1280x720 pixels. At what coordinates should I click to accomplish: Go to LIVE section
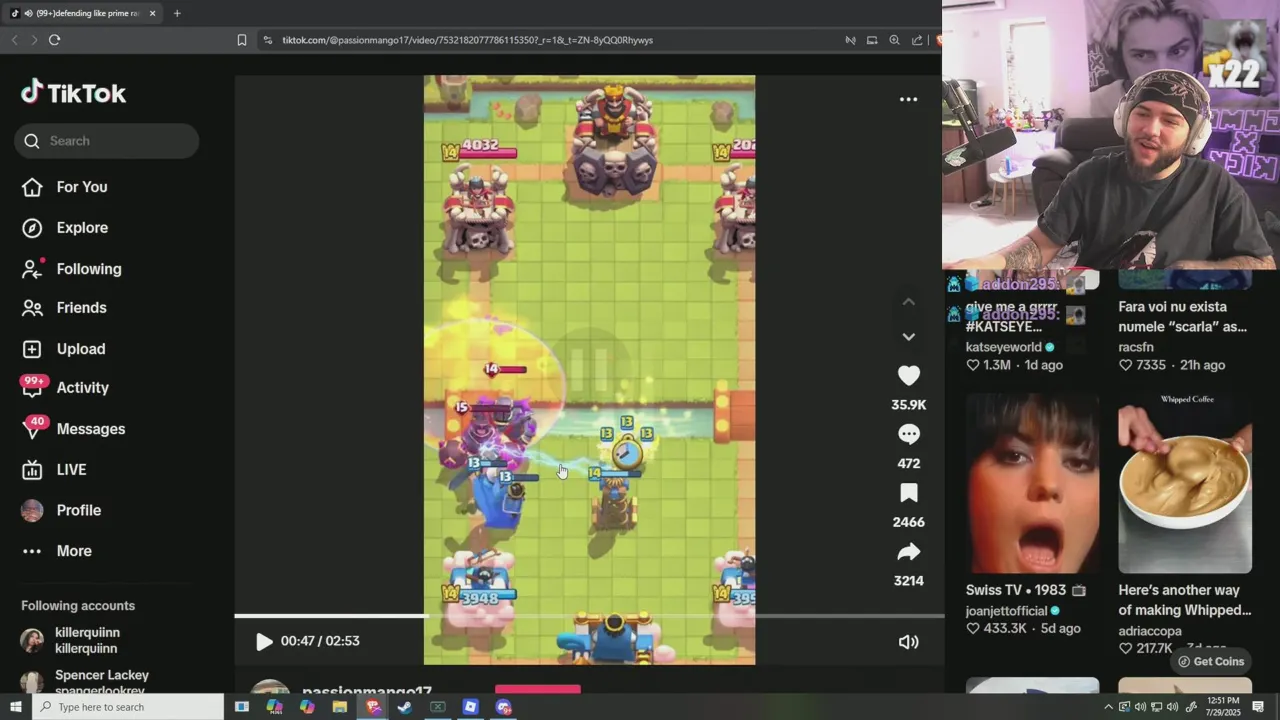pos(55,470)
